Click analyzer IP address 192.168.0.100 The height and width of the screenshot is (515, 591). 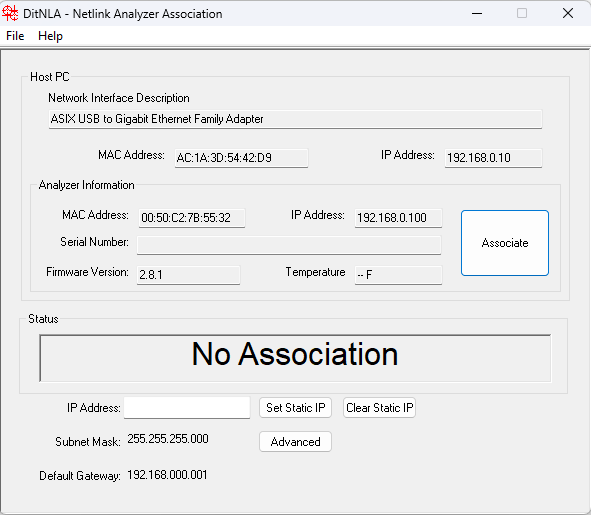click(x=398, y=218)
